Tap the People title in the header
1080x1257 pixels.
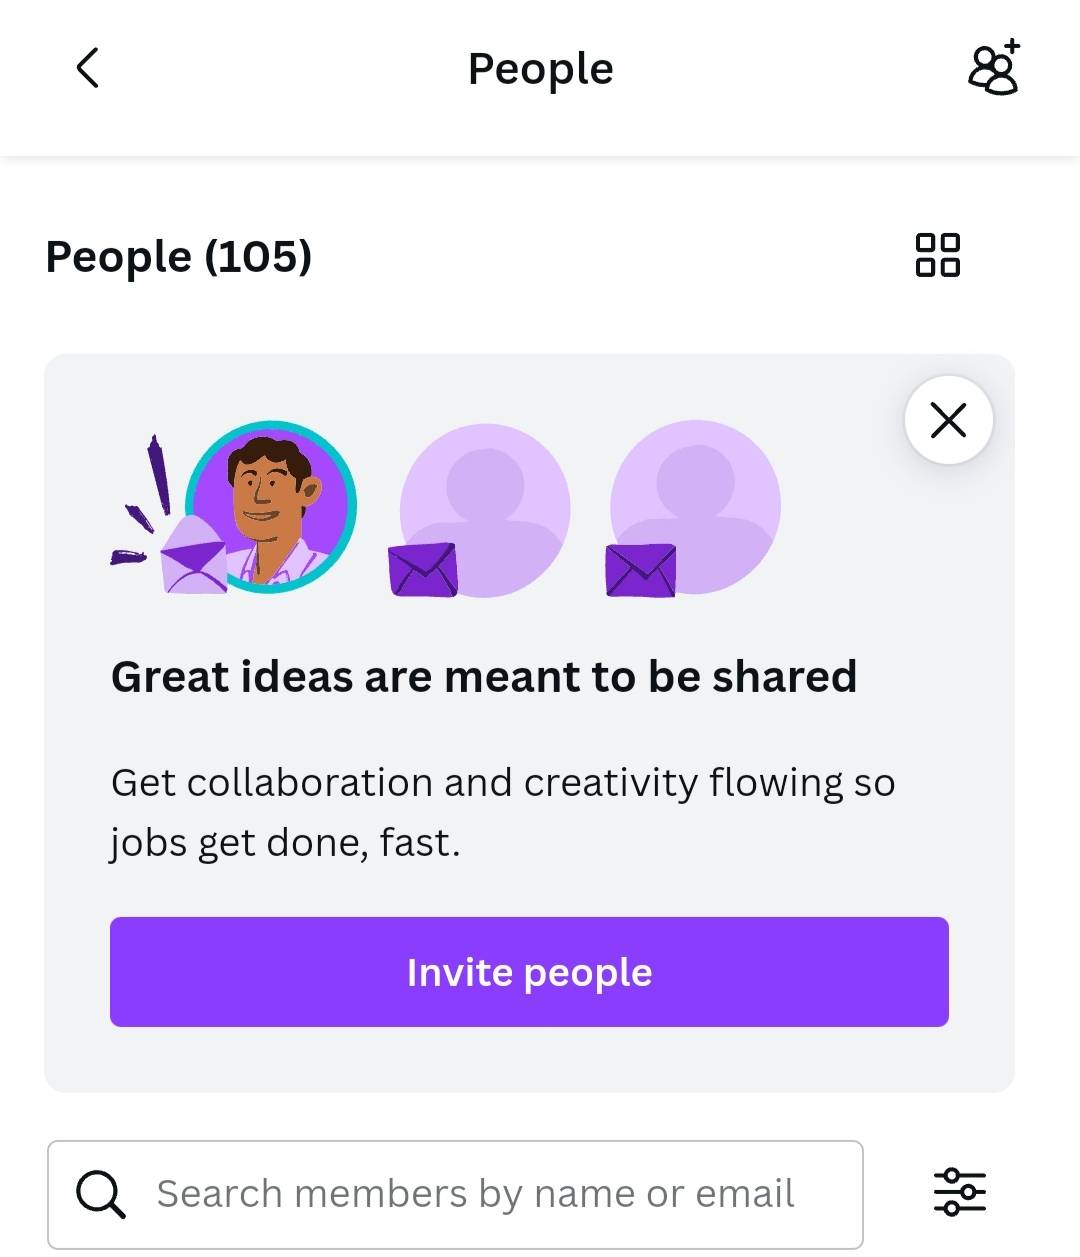(x=540, y=69)
